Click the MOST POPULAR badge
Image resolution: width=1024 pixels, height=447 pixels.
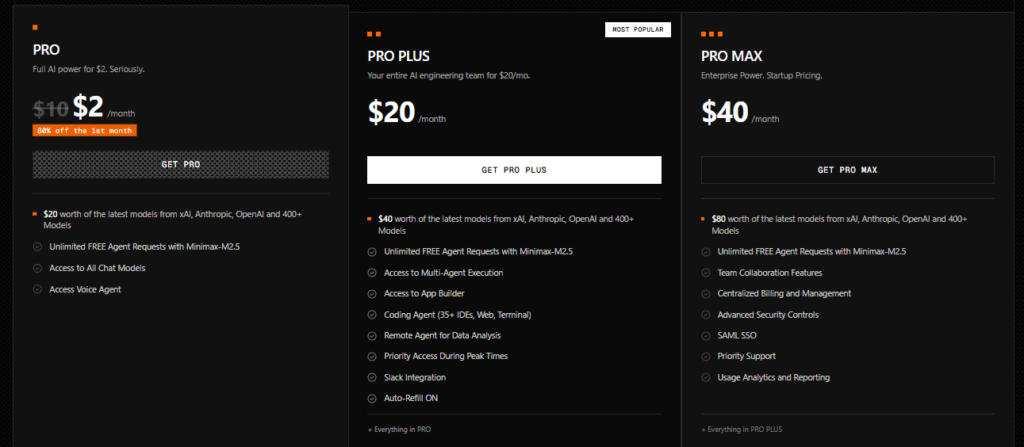click(x=637, y=29)
